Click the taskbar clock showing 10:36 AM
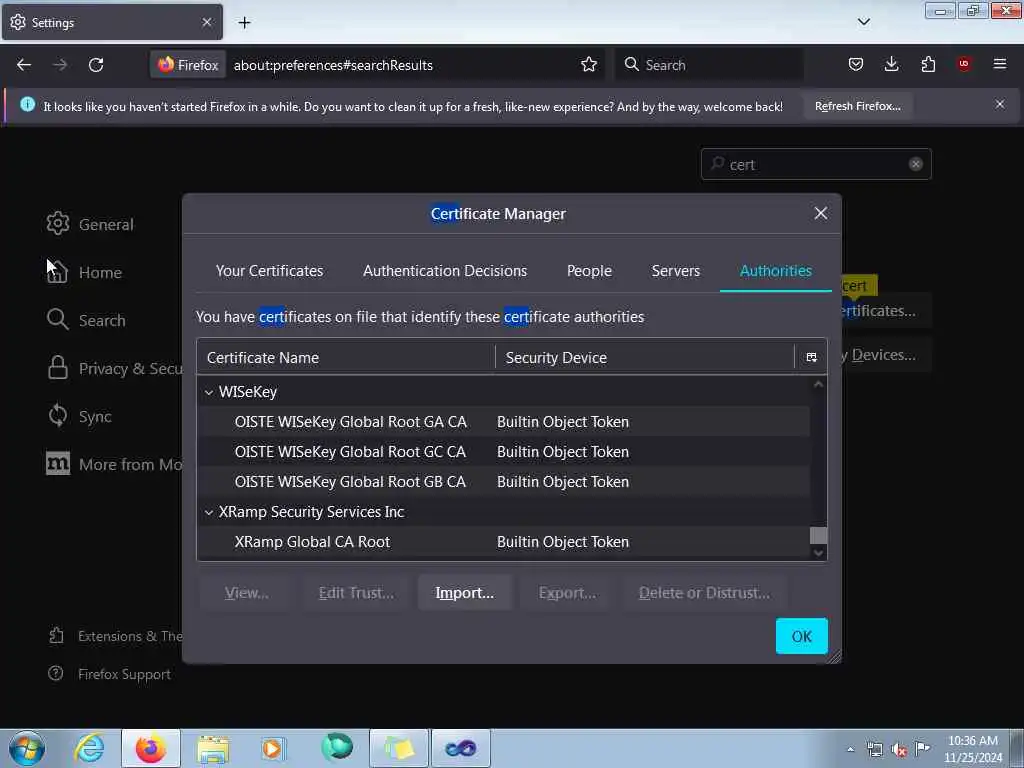 click(x=973, y=749)
